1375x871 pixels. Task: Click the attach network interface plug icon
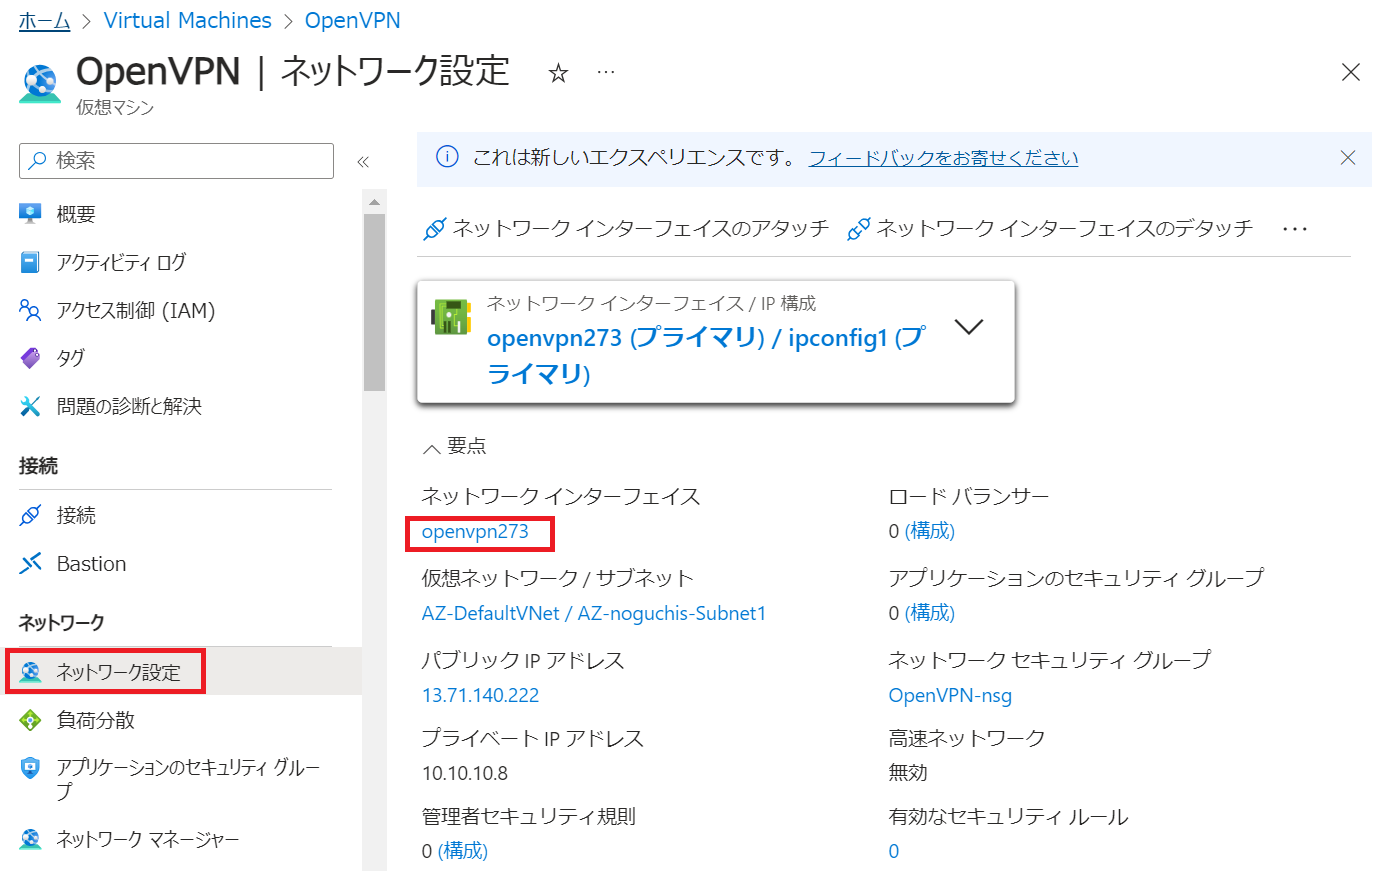tap(434, 229)
